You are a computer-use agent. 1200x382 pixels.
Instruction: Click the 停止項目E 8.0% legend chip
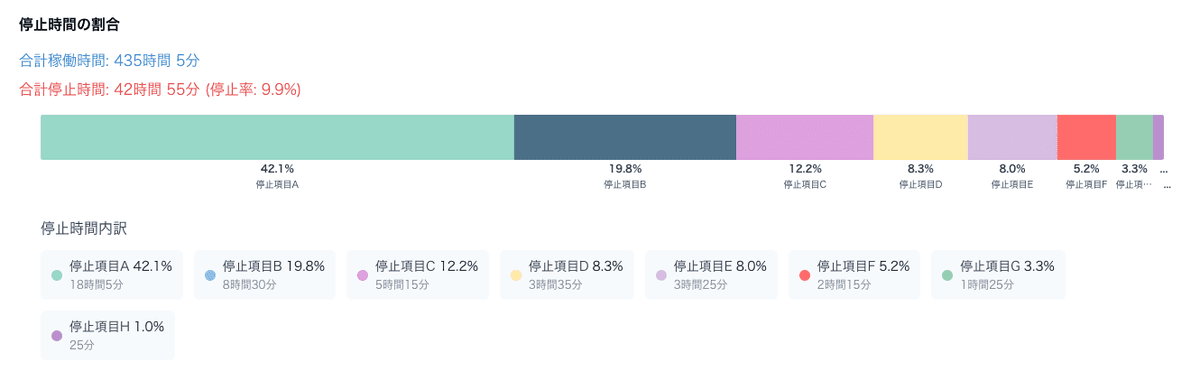tap(712, 274)
